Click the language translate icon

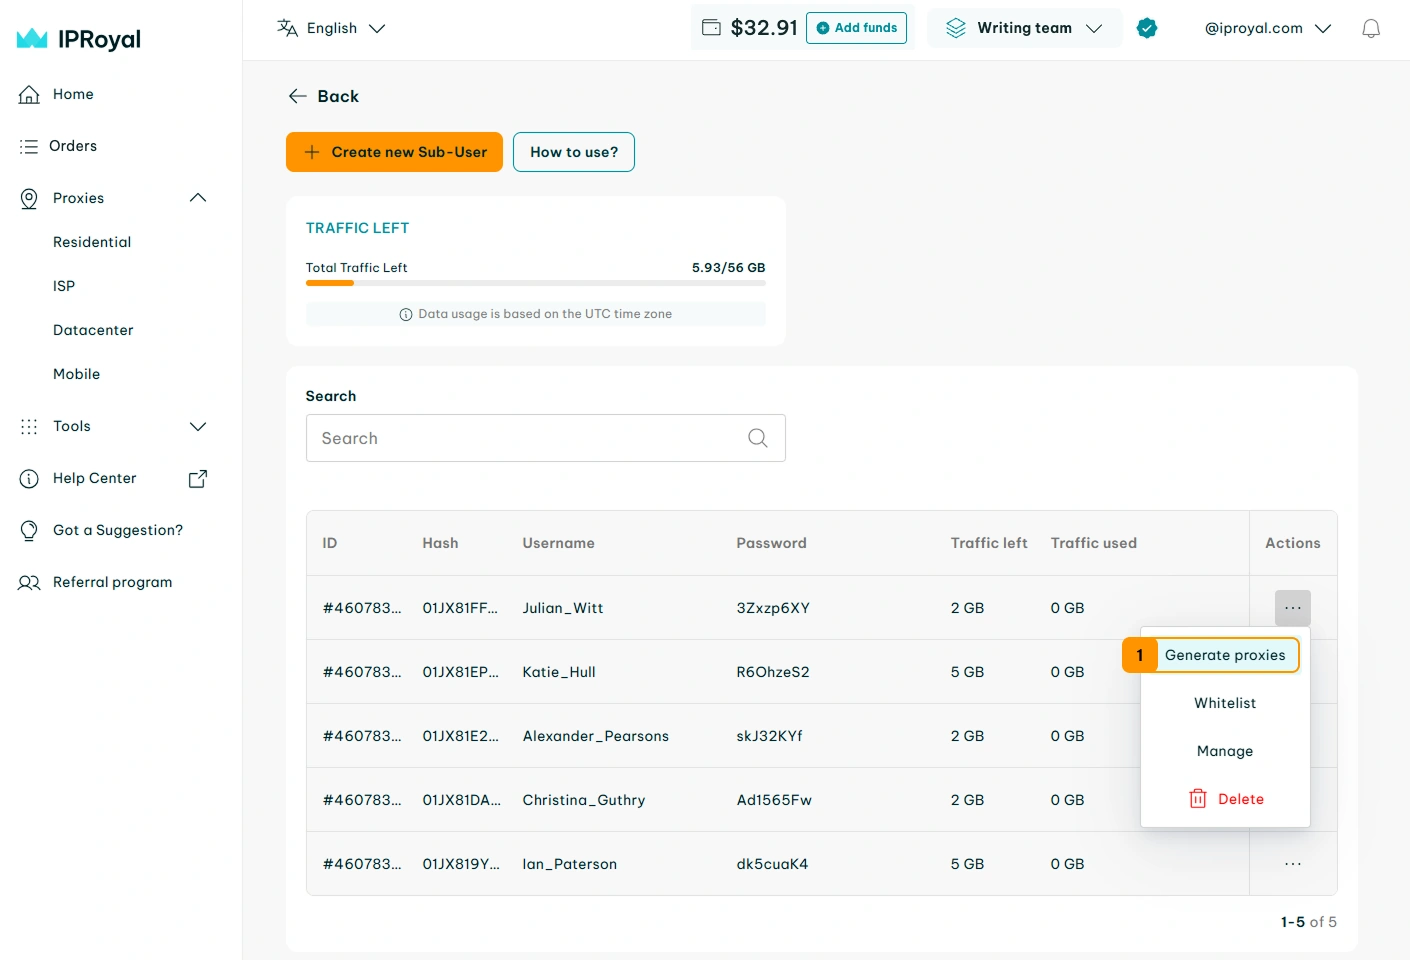tap(288, 28)
